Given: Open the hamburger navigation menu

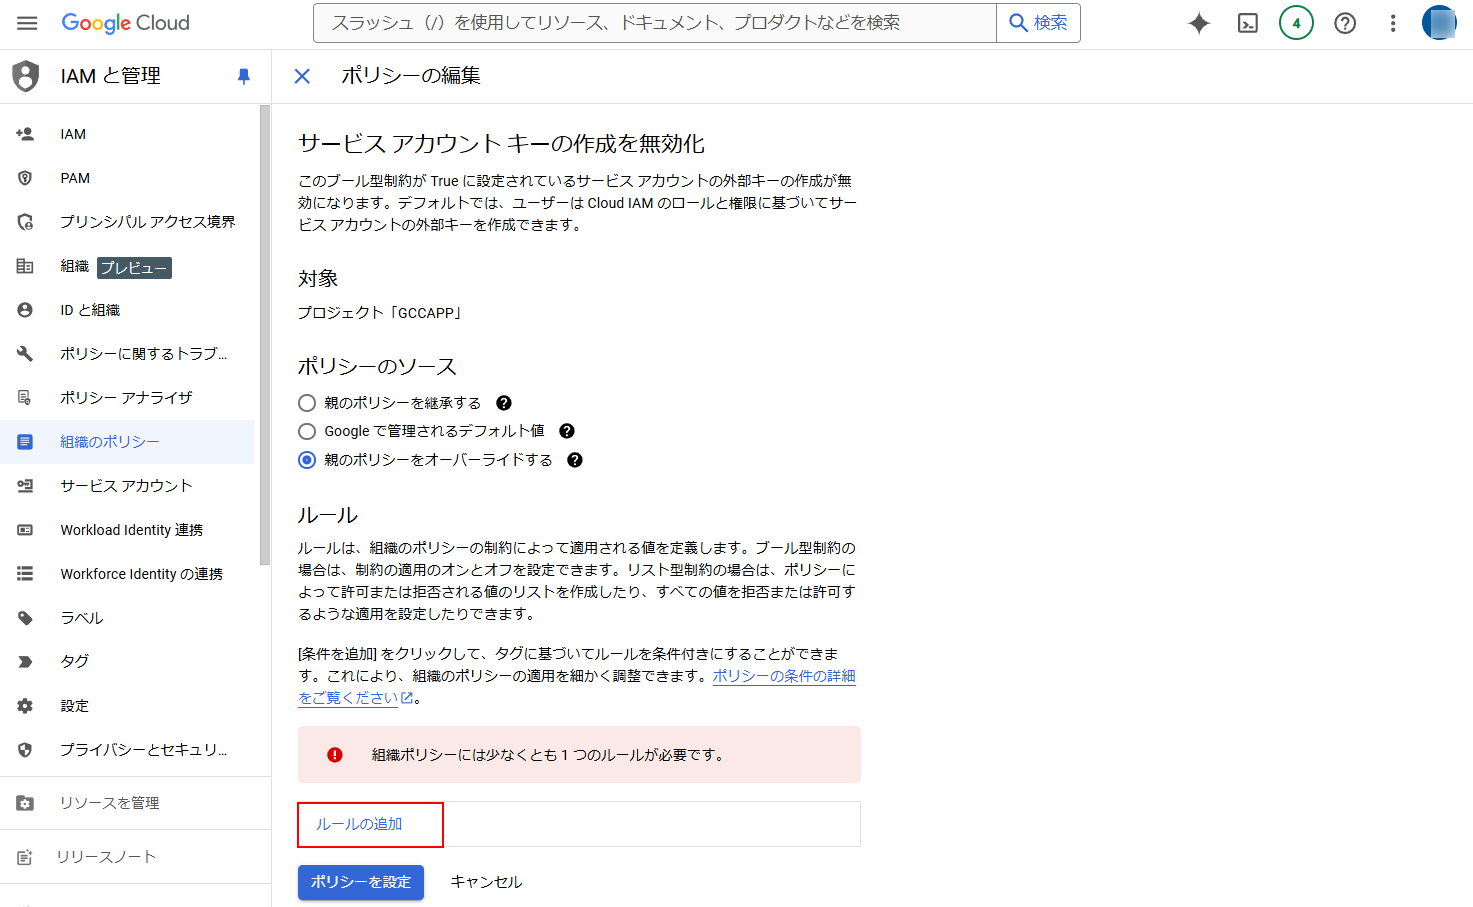Looking at the screenshot, I should 27,23.
